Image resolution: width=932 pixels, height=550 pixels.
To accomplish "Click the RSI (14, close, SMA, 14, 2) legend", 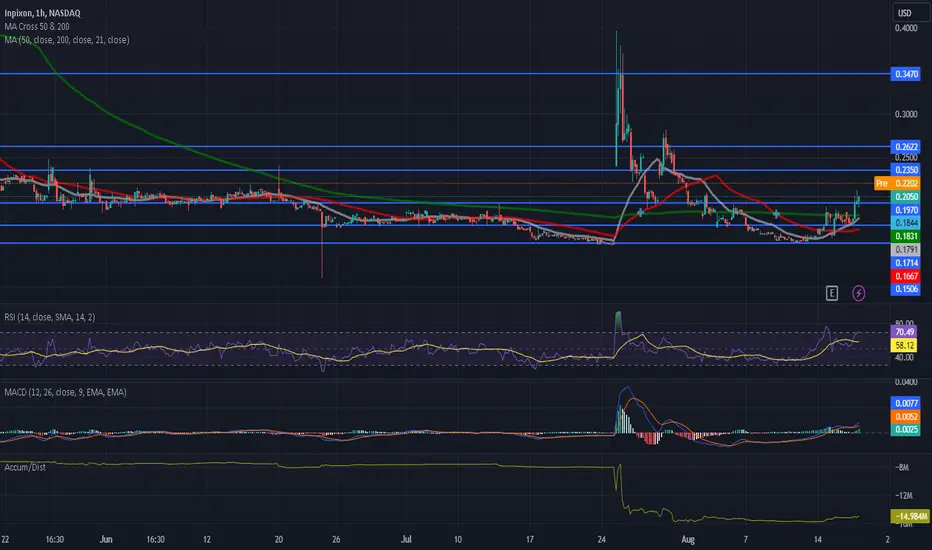I will 49,317.
